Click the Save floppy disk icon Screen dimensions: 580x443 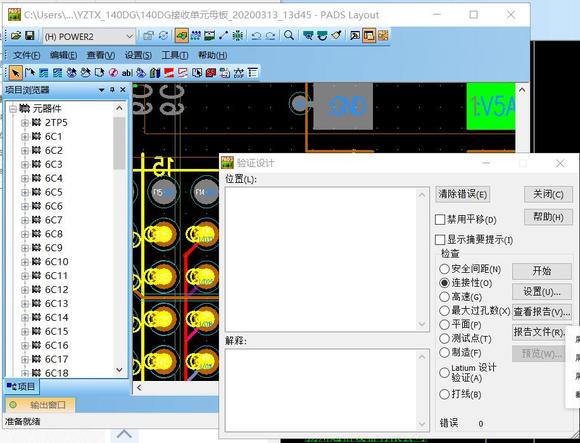pos(30,36)
